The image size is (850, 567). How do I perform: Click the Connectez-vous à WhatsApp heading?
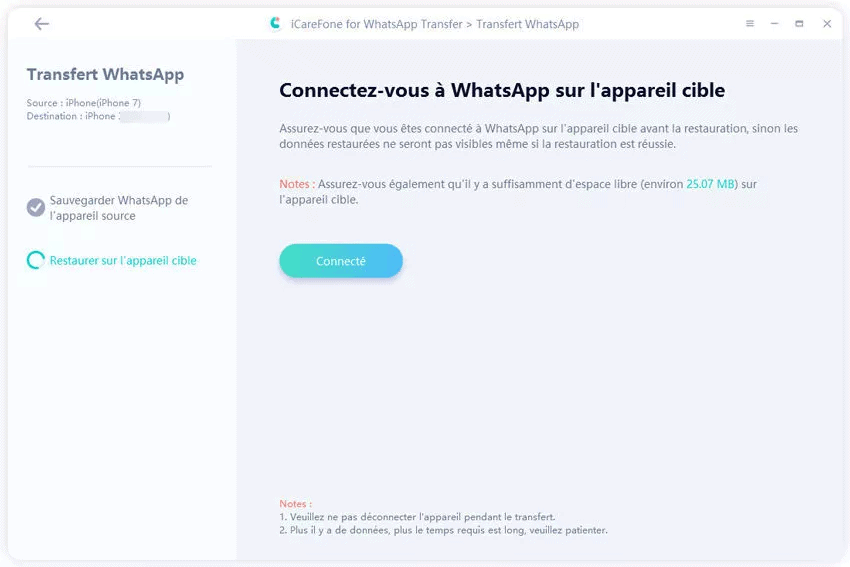click(502, 90)
